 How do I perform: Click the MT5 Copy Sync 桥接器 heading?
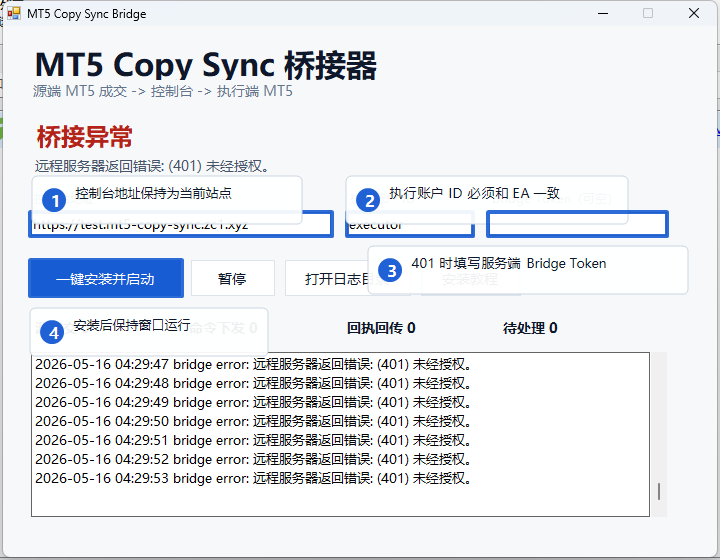coord(206,65)
